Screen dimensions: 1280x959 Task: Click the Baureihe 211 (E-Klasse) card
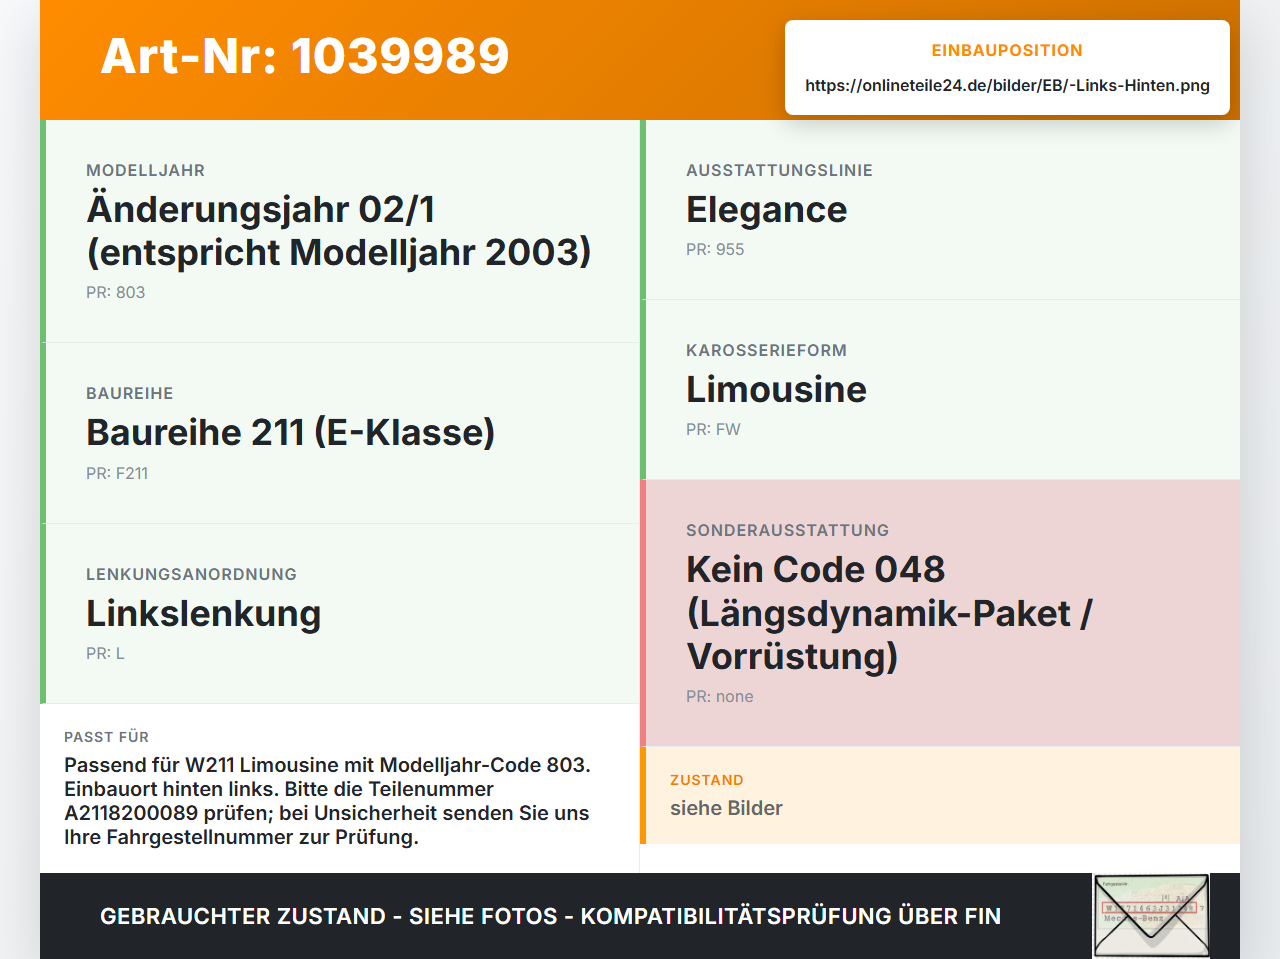[x=340, y=433]
